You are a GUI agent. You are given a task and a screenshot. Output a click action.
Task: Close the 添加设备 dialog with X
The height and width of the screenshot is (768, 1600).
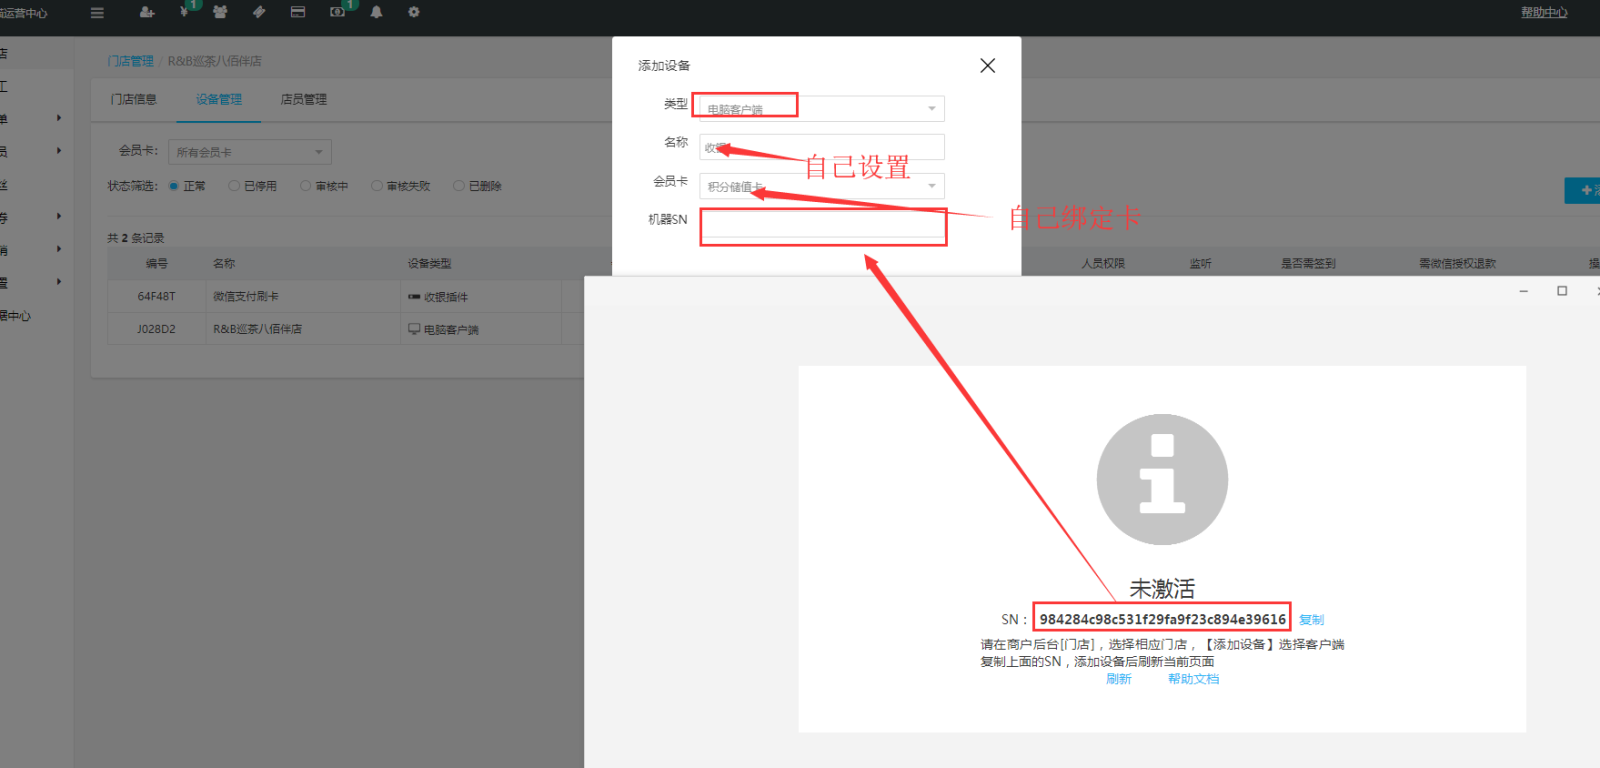[987, 65]
